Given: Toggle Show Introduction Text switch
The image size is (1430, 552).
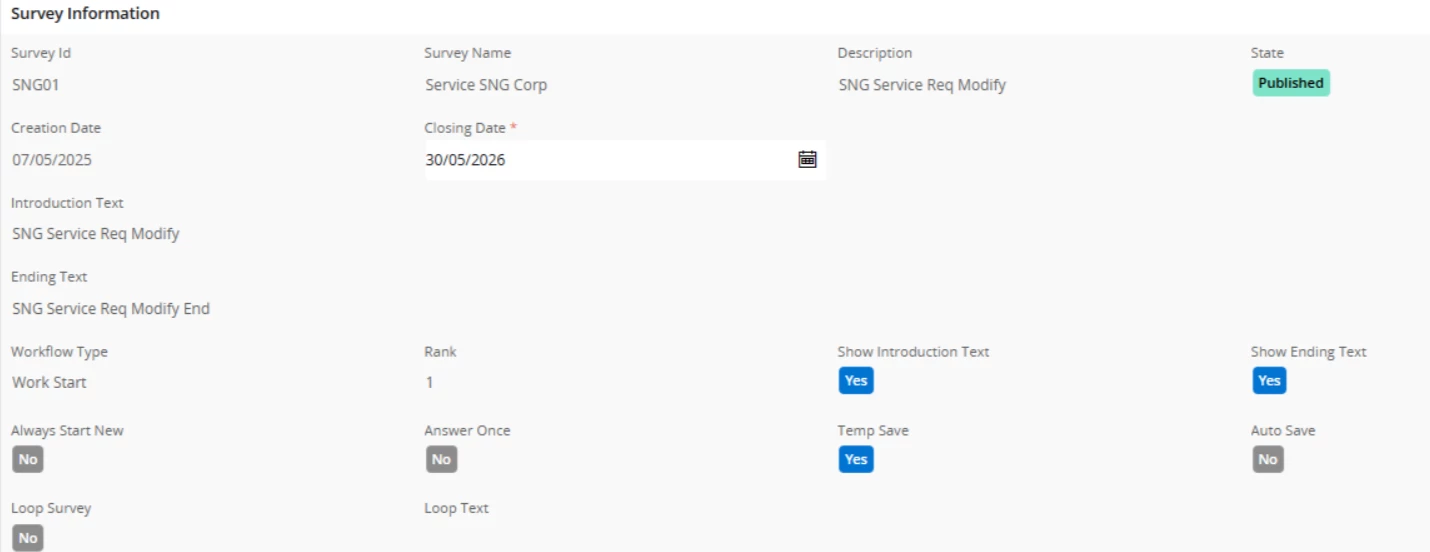Looking at the screenshot, I should pyautogui.click(x=856, y=381).
